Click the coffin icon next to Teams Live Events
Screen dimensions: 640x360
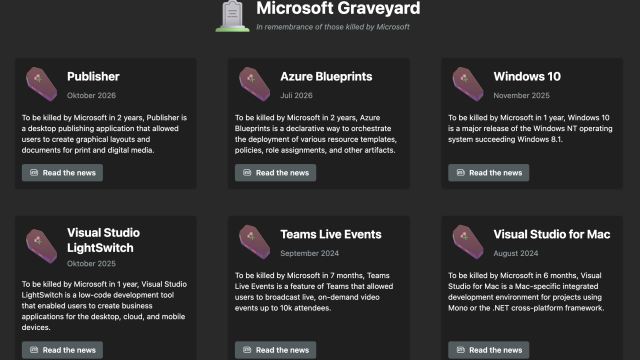click(254, 242)
